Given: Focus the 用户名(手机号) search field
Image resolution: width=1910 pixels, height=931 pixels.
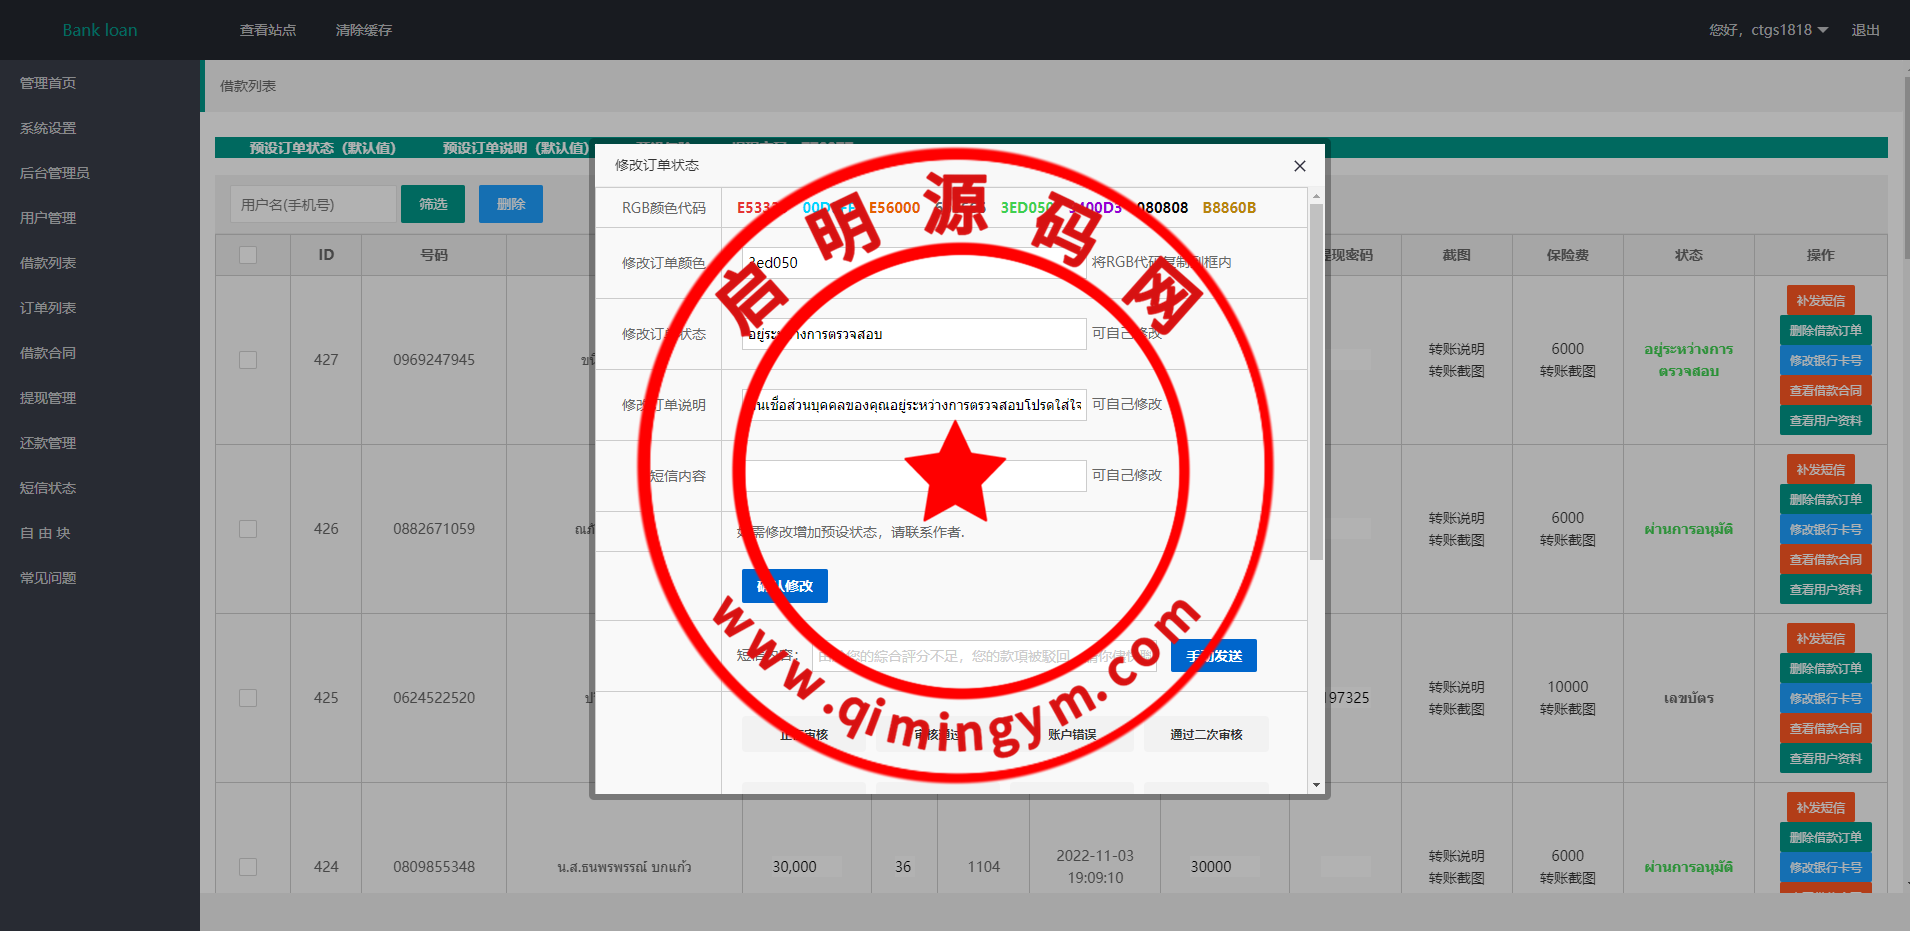Looking at the screenshot, I should (312, 204).
